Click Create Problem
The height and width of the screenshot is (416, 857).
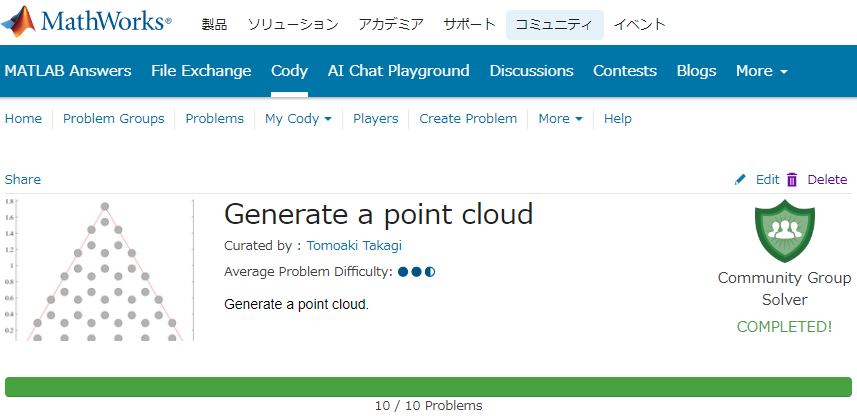point(468,119)
